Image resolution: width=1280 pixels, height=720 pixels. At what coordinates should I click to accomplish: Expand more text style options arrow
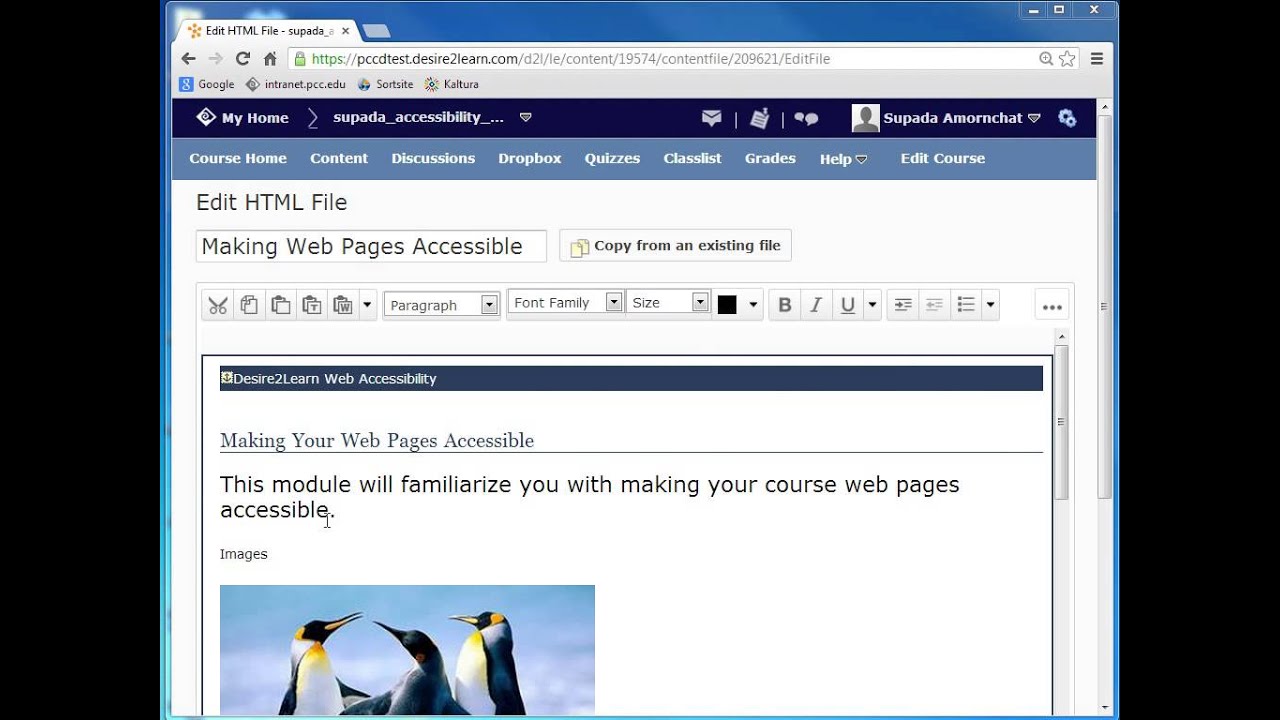pos(872,305)
